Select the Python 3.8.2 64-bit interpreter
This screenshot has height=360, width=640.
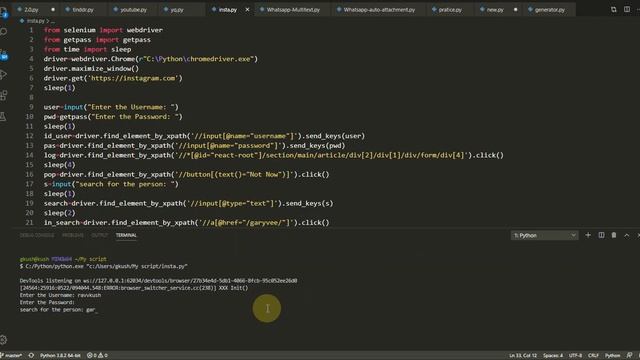pyautogui.click(x=60, y=356)
